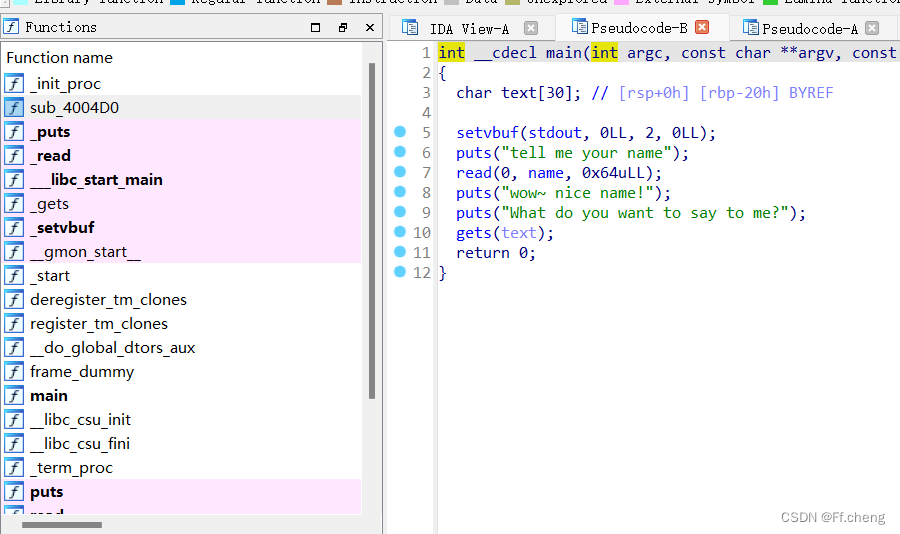The width and height of the screenshot is (900, 534).
Task: Toggle breakpoint dot on line 11
Action: point(400,252)
